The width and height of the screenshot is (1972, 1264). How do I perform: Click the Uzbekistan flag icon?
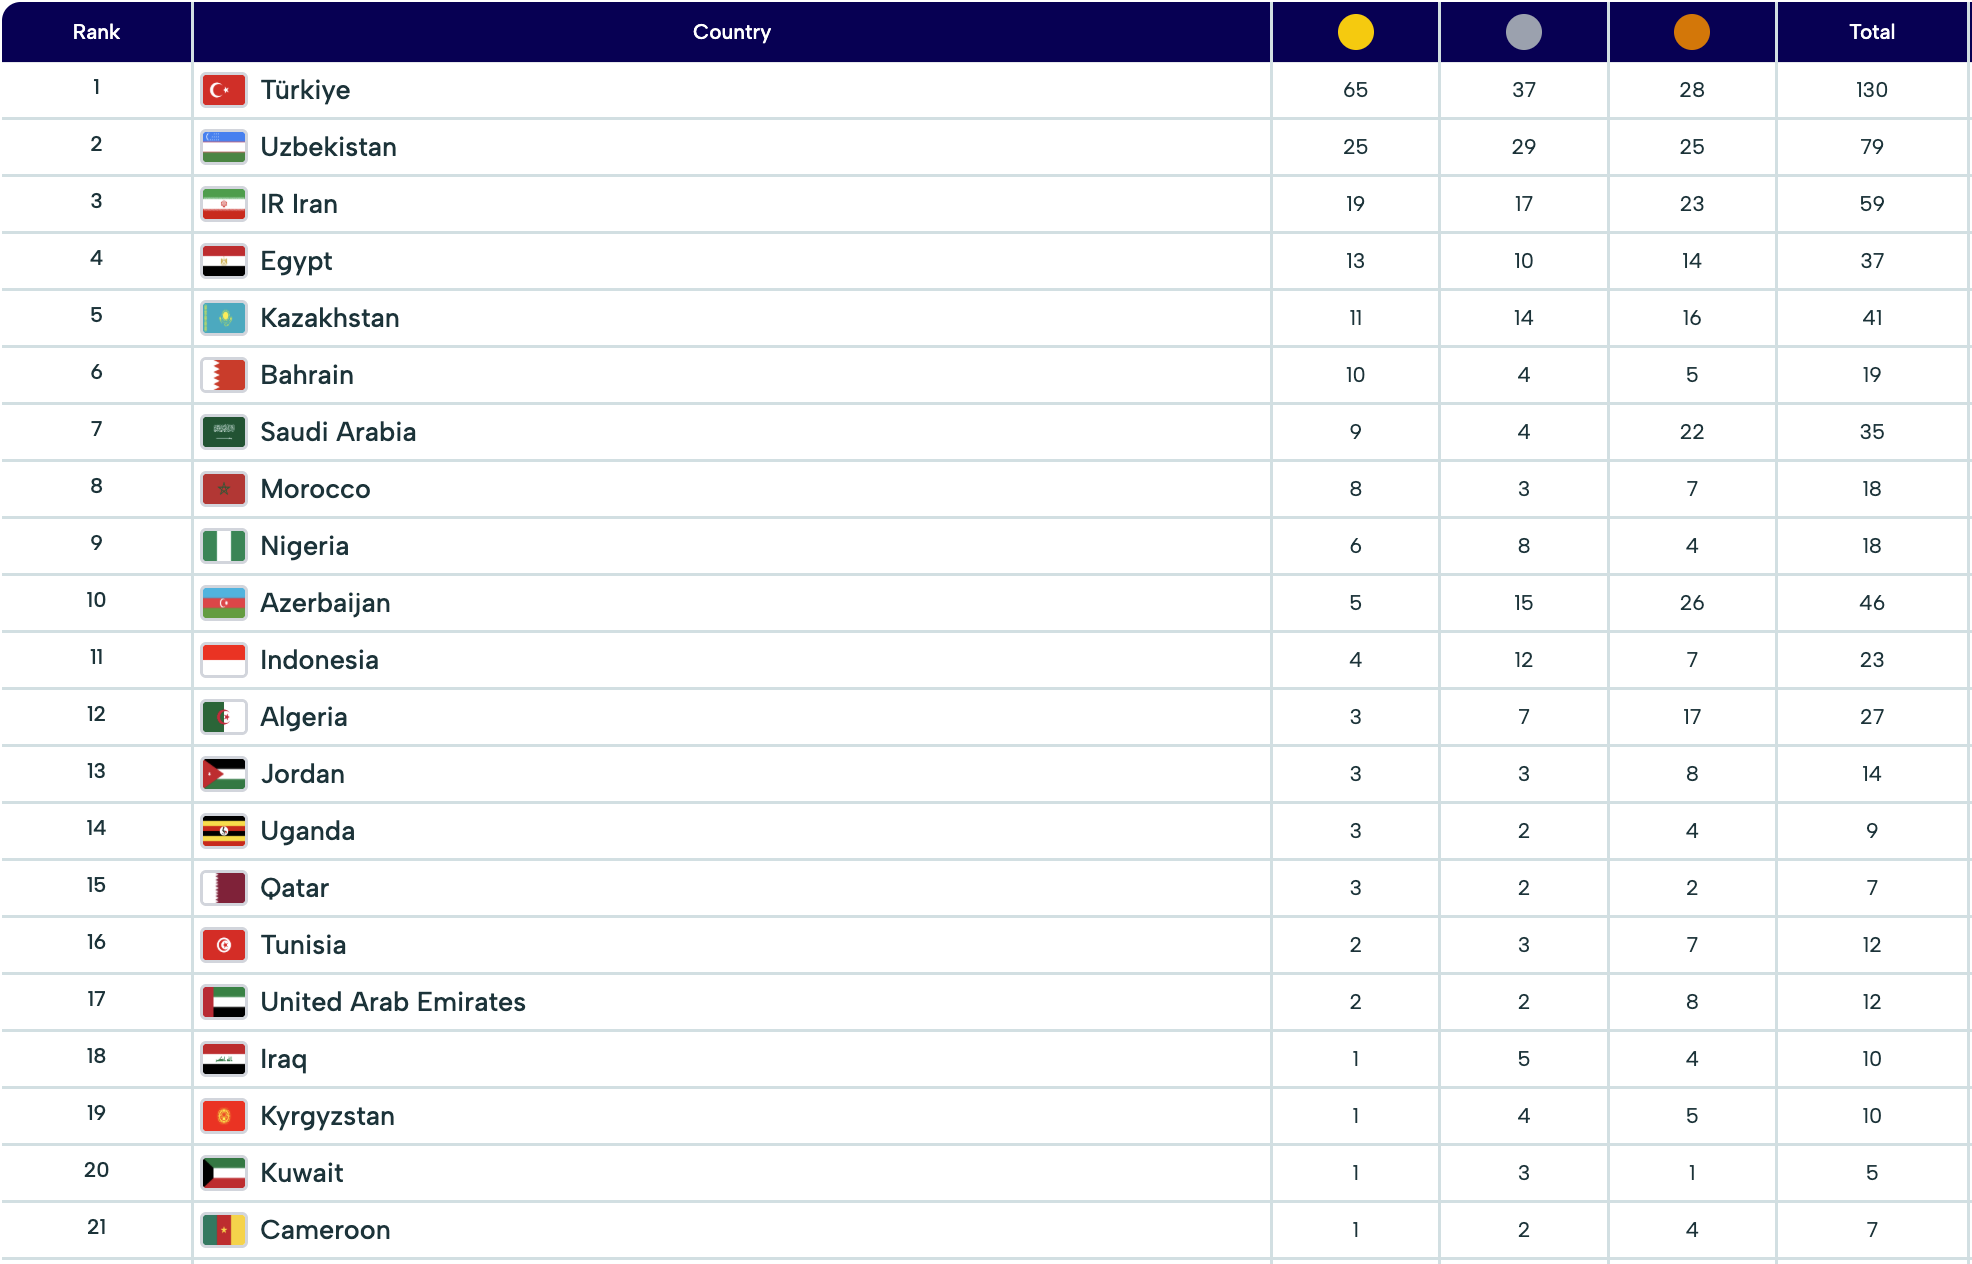click(x=223, y=147)
